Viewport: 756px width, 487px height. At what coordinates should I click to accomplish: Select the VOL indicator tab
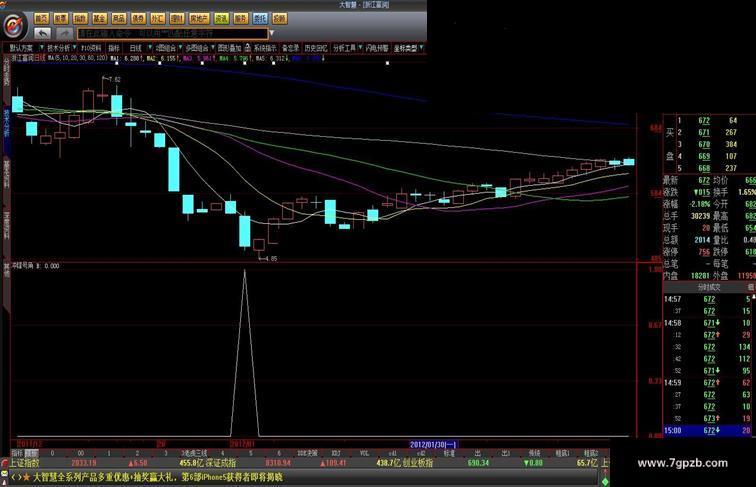pos(364,453)
